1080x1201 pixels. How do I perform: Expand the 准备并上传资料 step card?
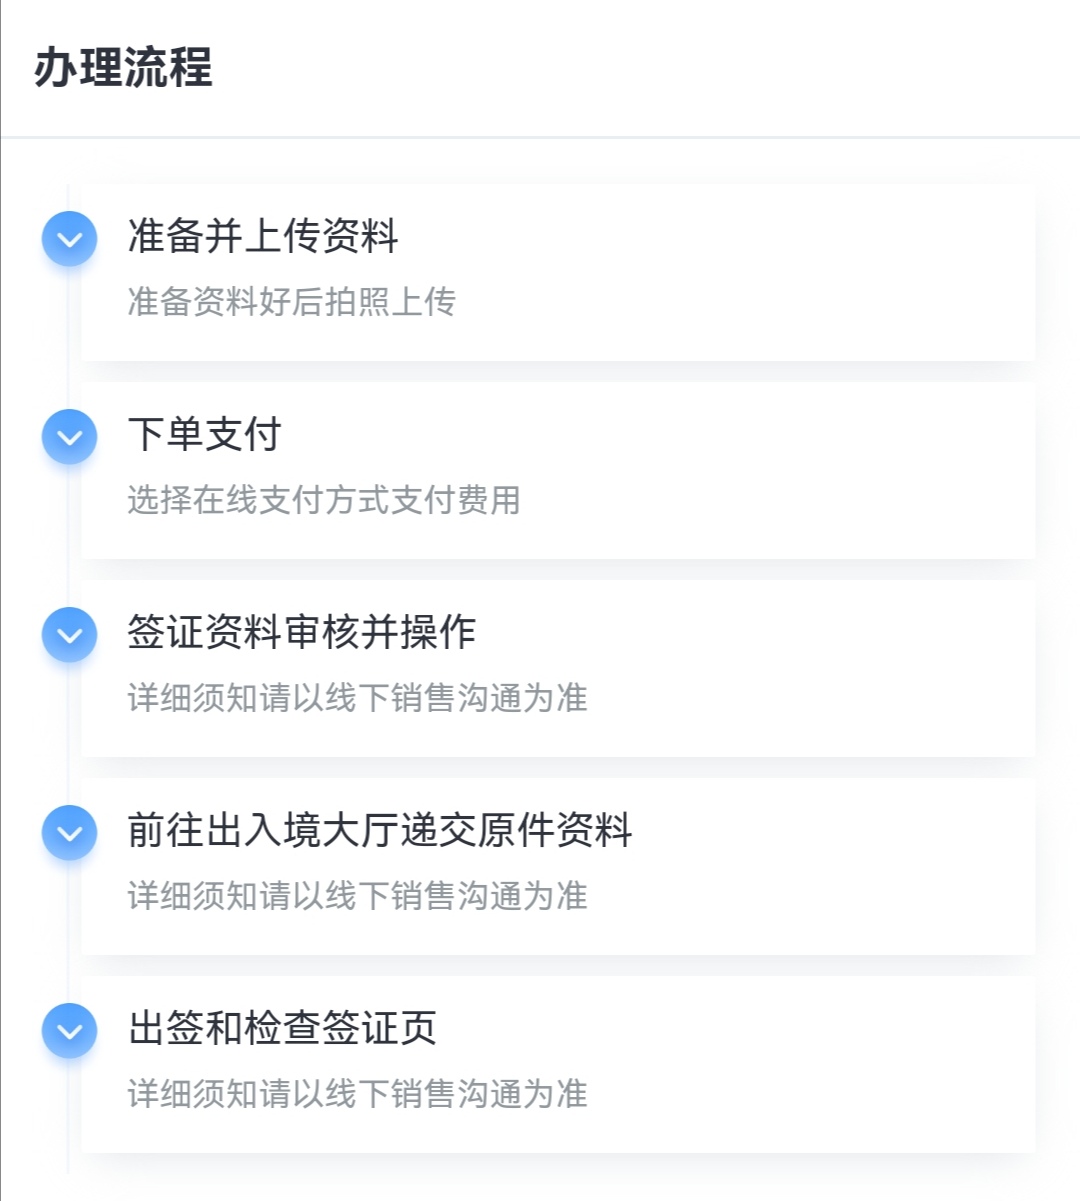click(x=558, y=272)
